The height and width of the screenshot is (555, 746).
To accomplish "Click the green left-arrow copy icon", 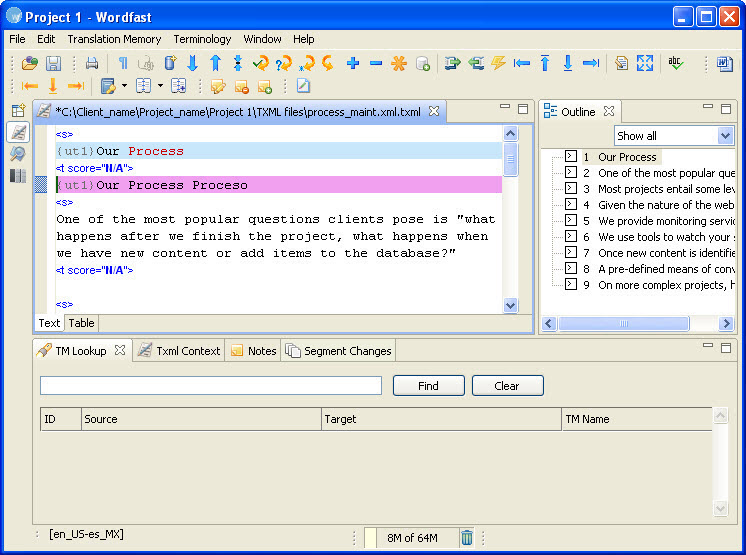I will coord(476,63).
